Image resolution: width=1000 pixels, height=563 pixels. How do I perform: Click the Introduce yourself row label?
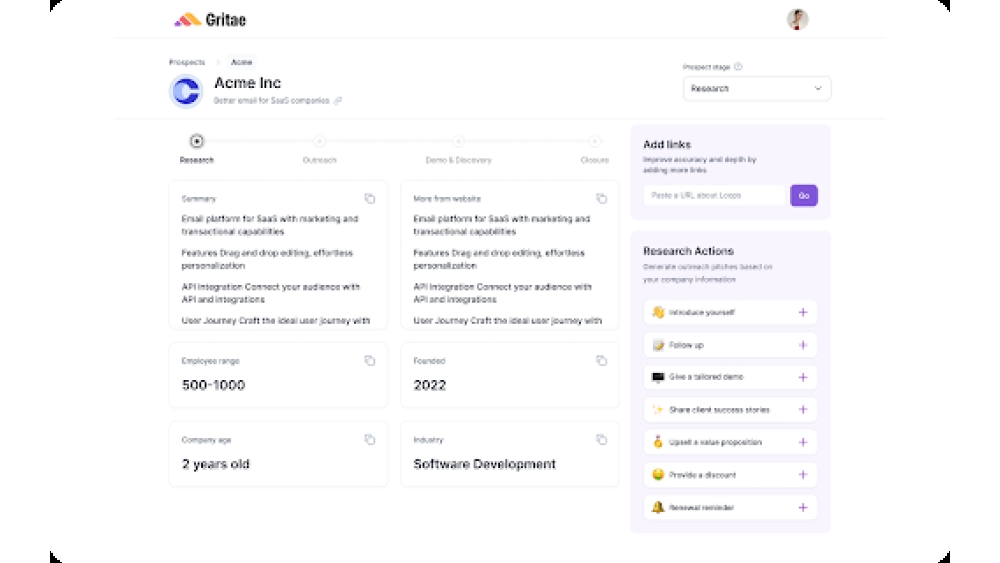[702, 312]
